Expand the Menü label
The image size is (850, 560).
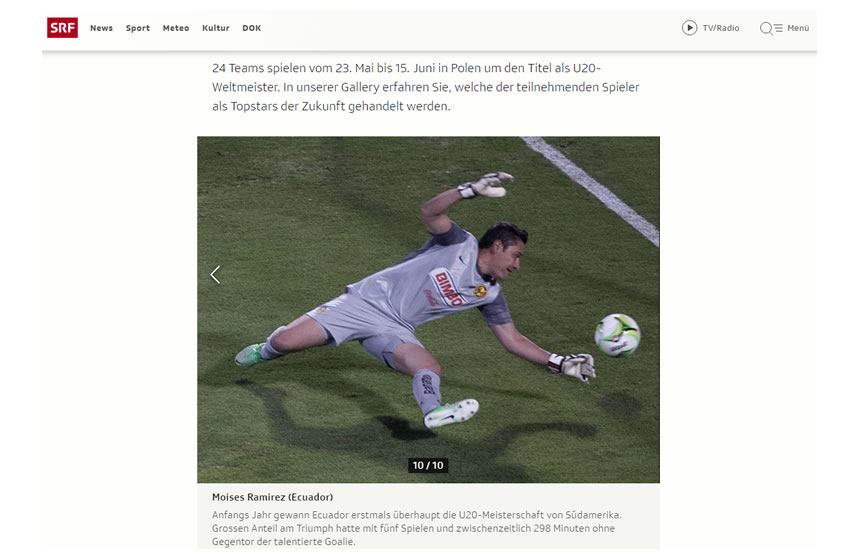point(798,28)
